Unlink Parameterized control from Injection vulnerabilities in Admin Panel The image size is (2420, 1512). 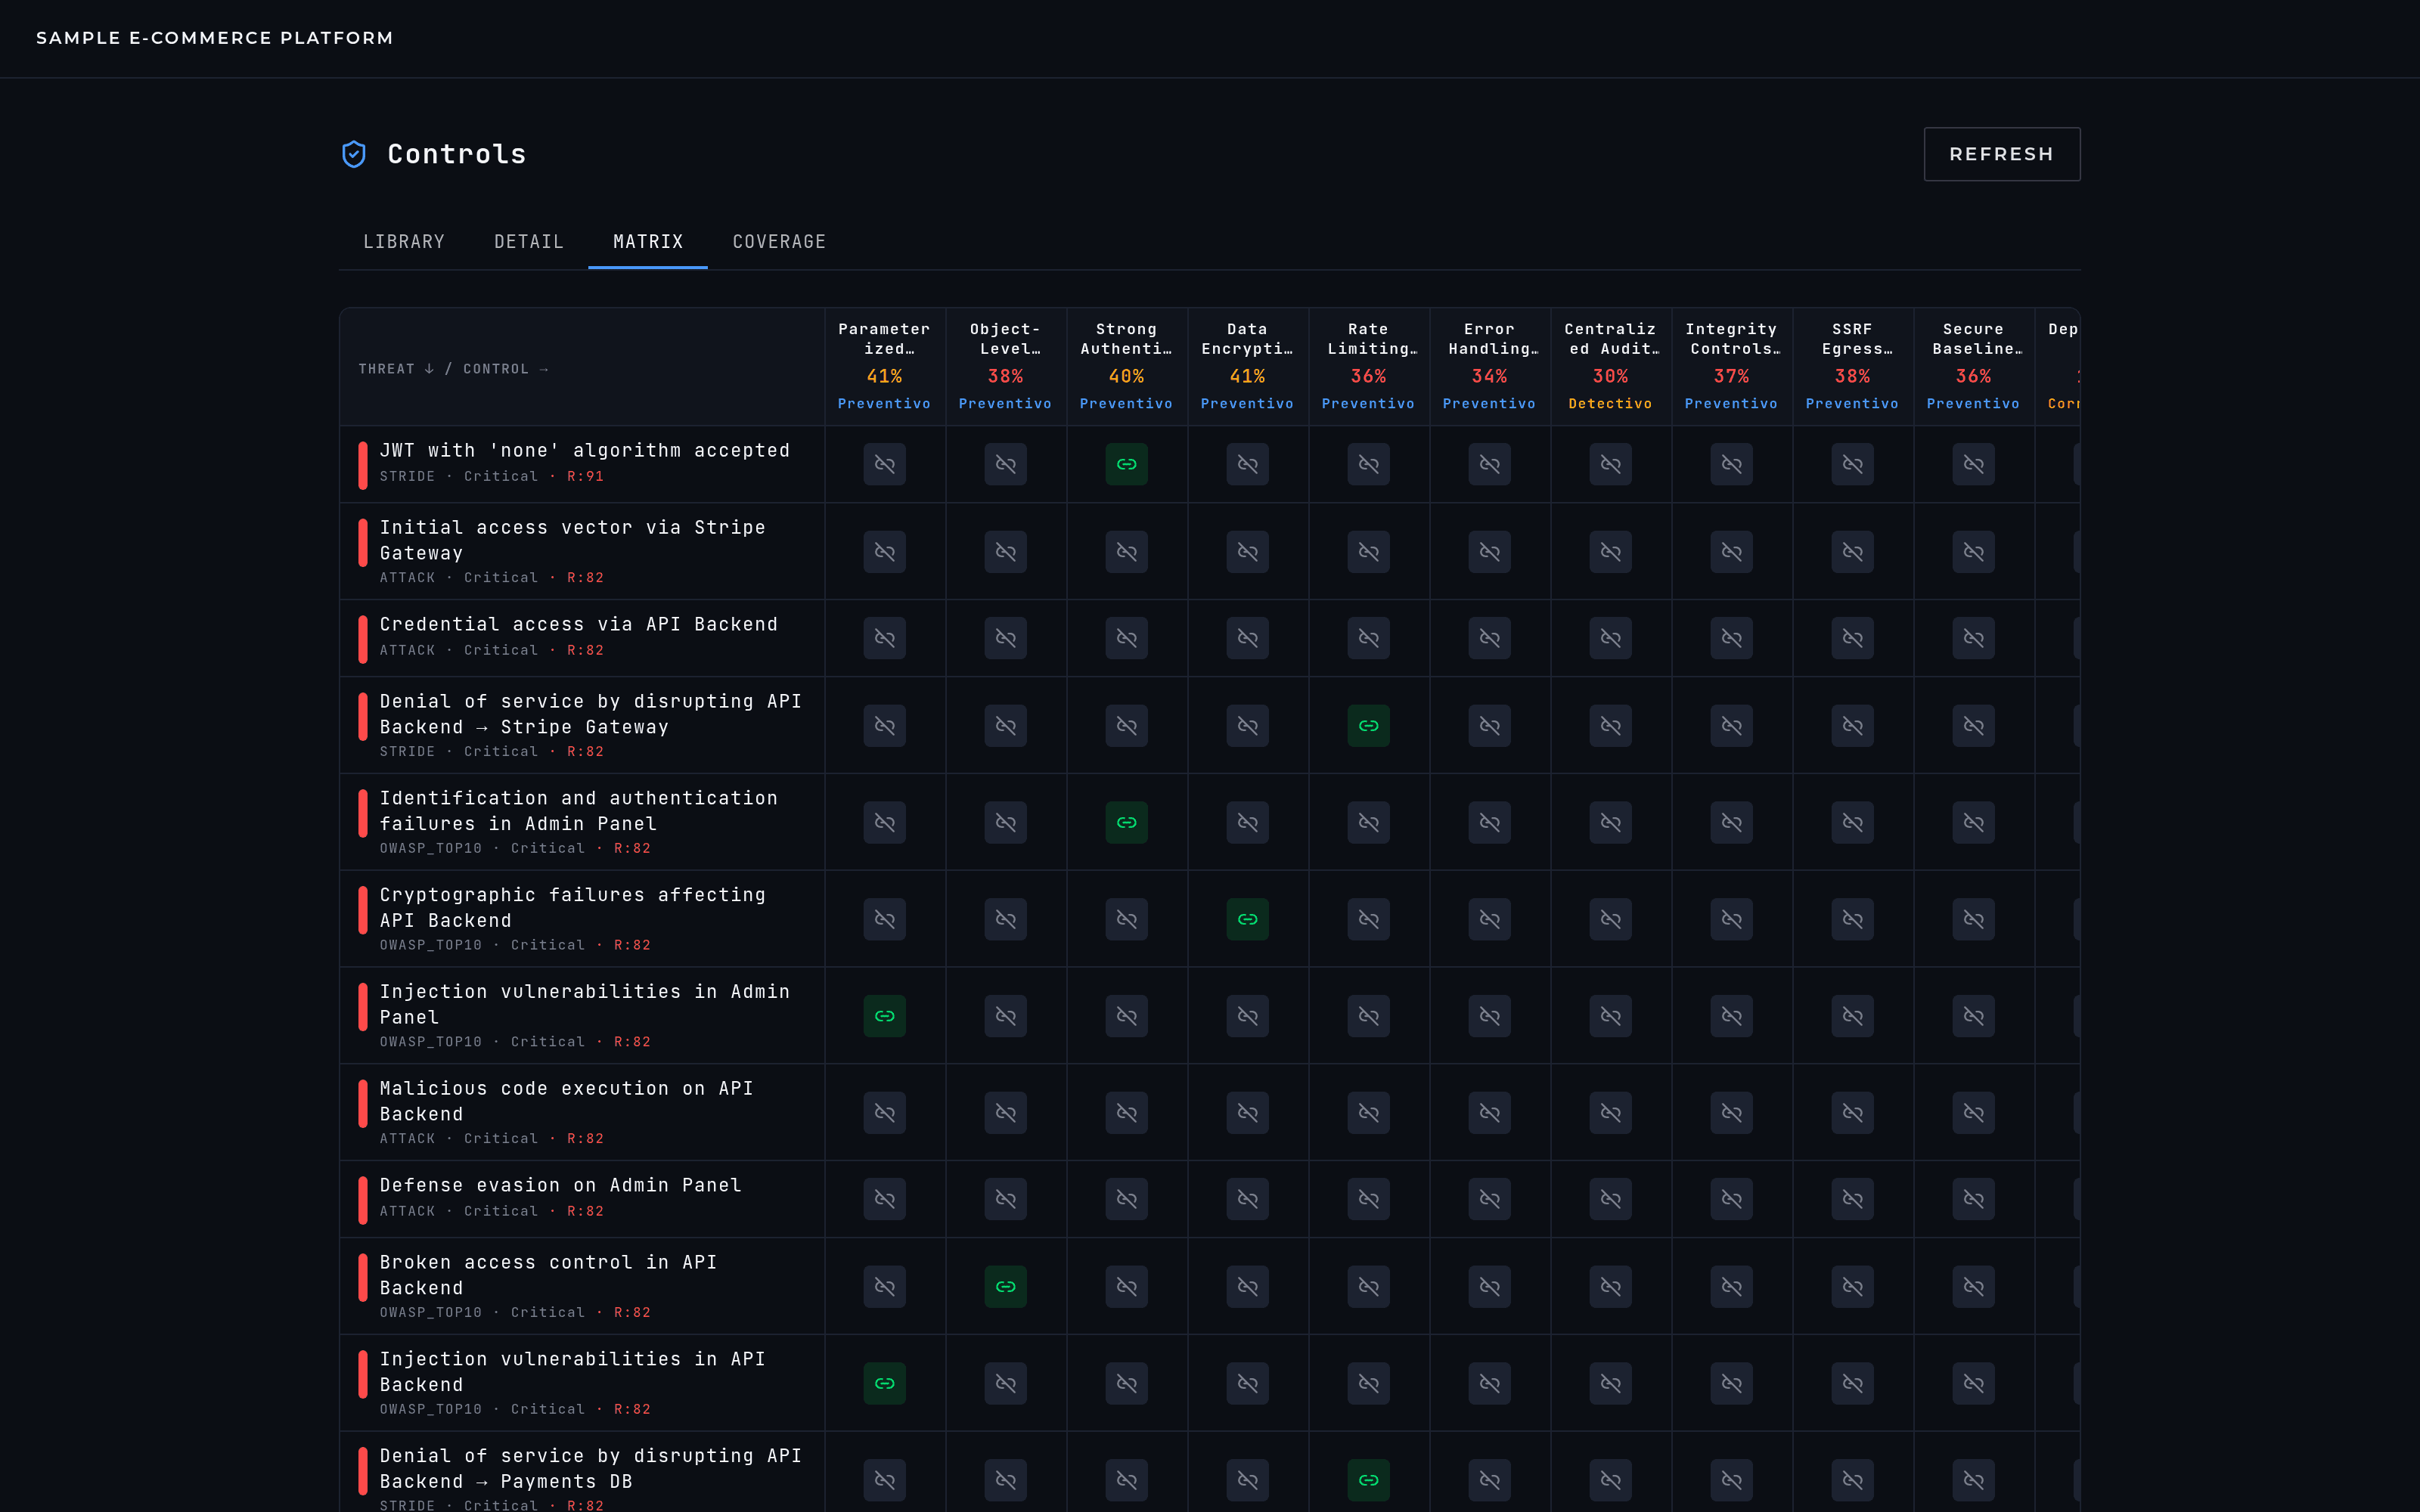tap(884, 1016)
